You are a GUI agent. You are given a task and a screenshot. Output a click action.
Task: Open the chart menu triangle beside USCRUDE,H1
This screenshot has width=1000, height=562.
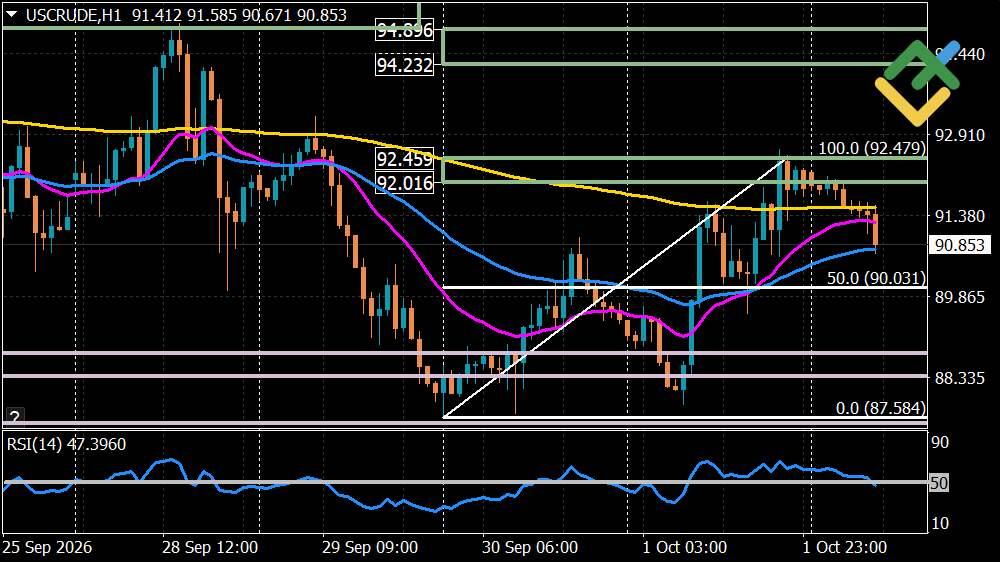click(11, 14)
